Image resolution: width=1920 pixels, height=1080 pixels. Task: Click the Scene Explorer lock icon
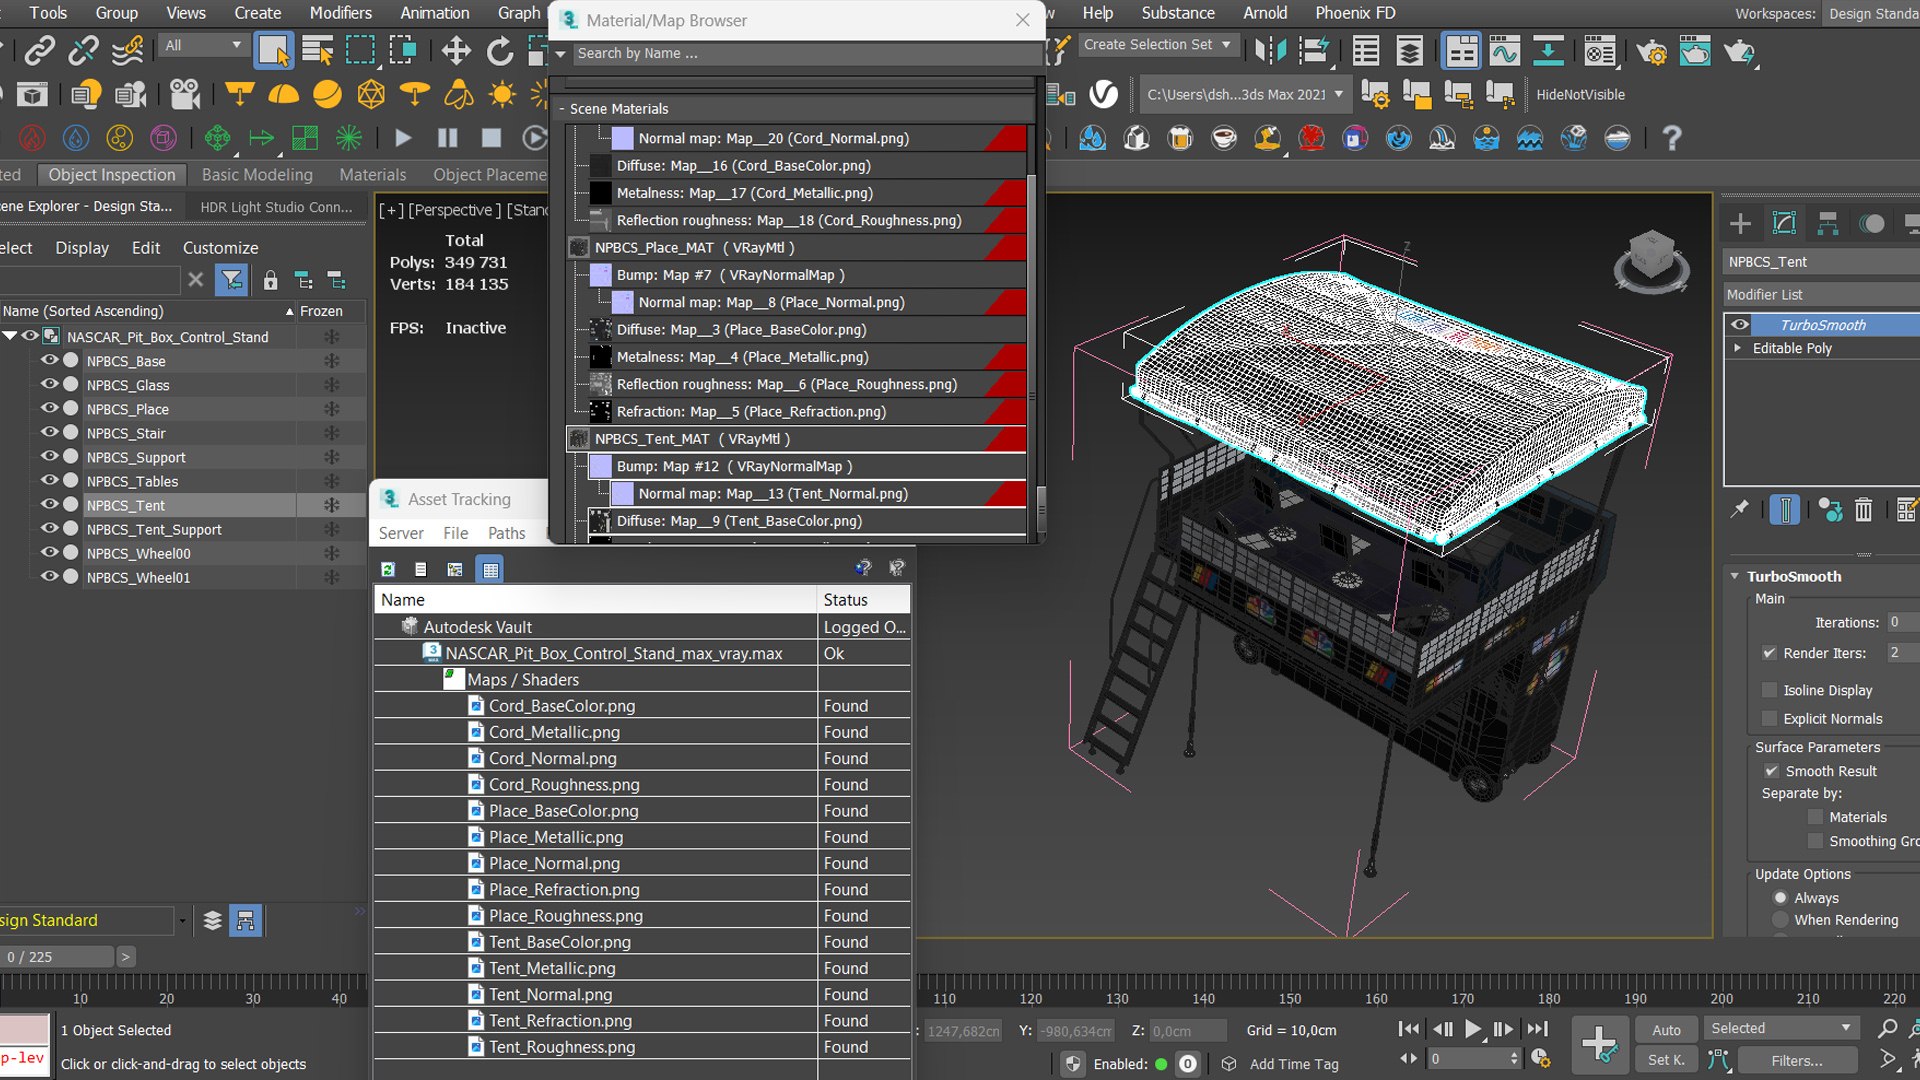[x=270, y=280]
